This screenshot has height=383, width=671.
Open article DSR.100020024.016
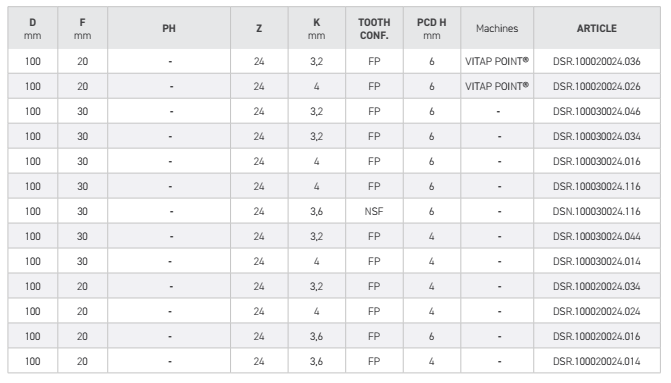597,336
